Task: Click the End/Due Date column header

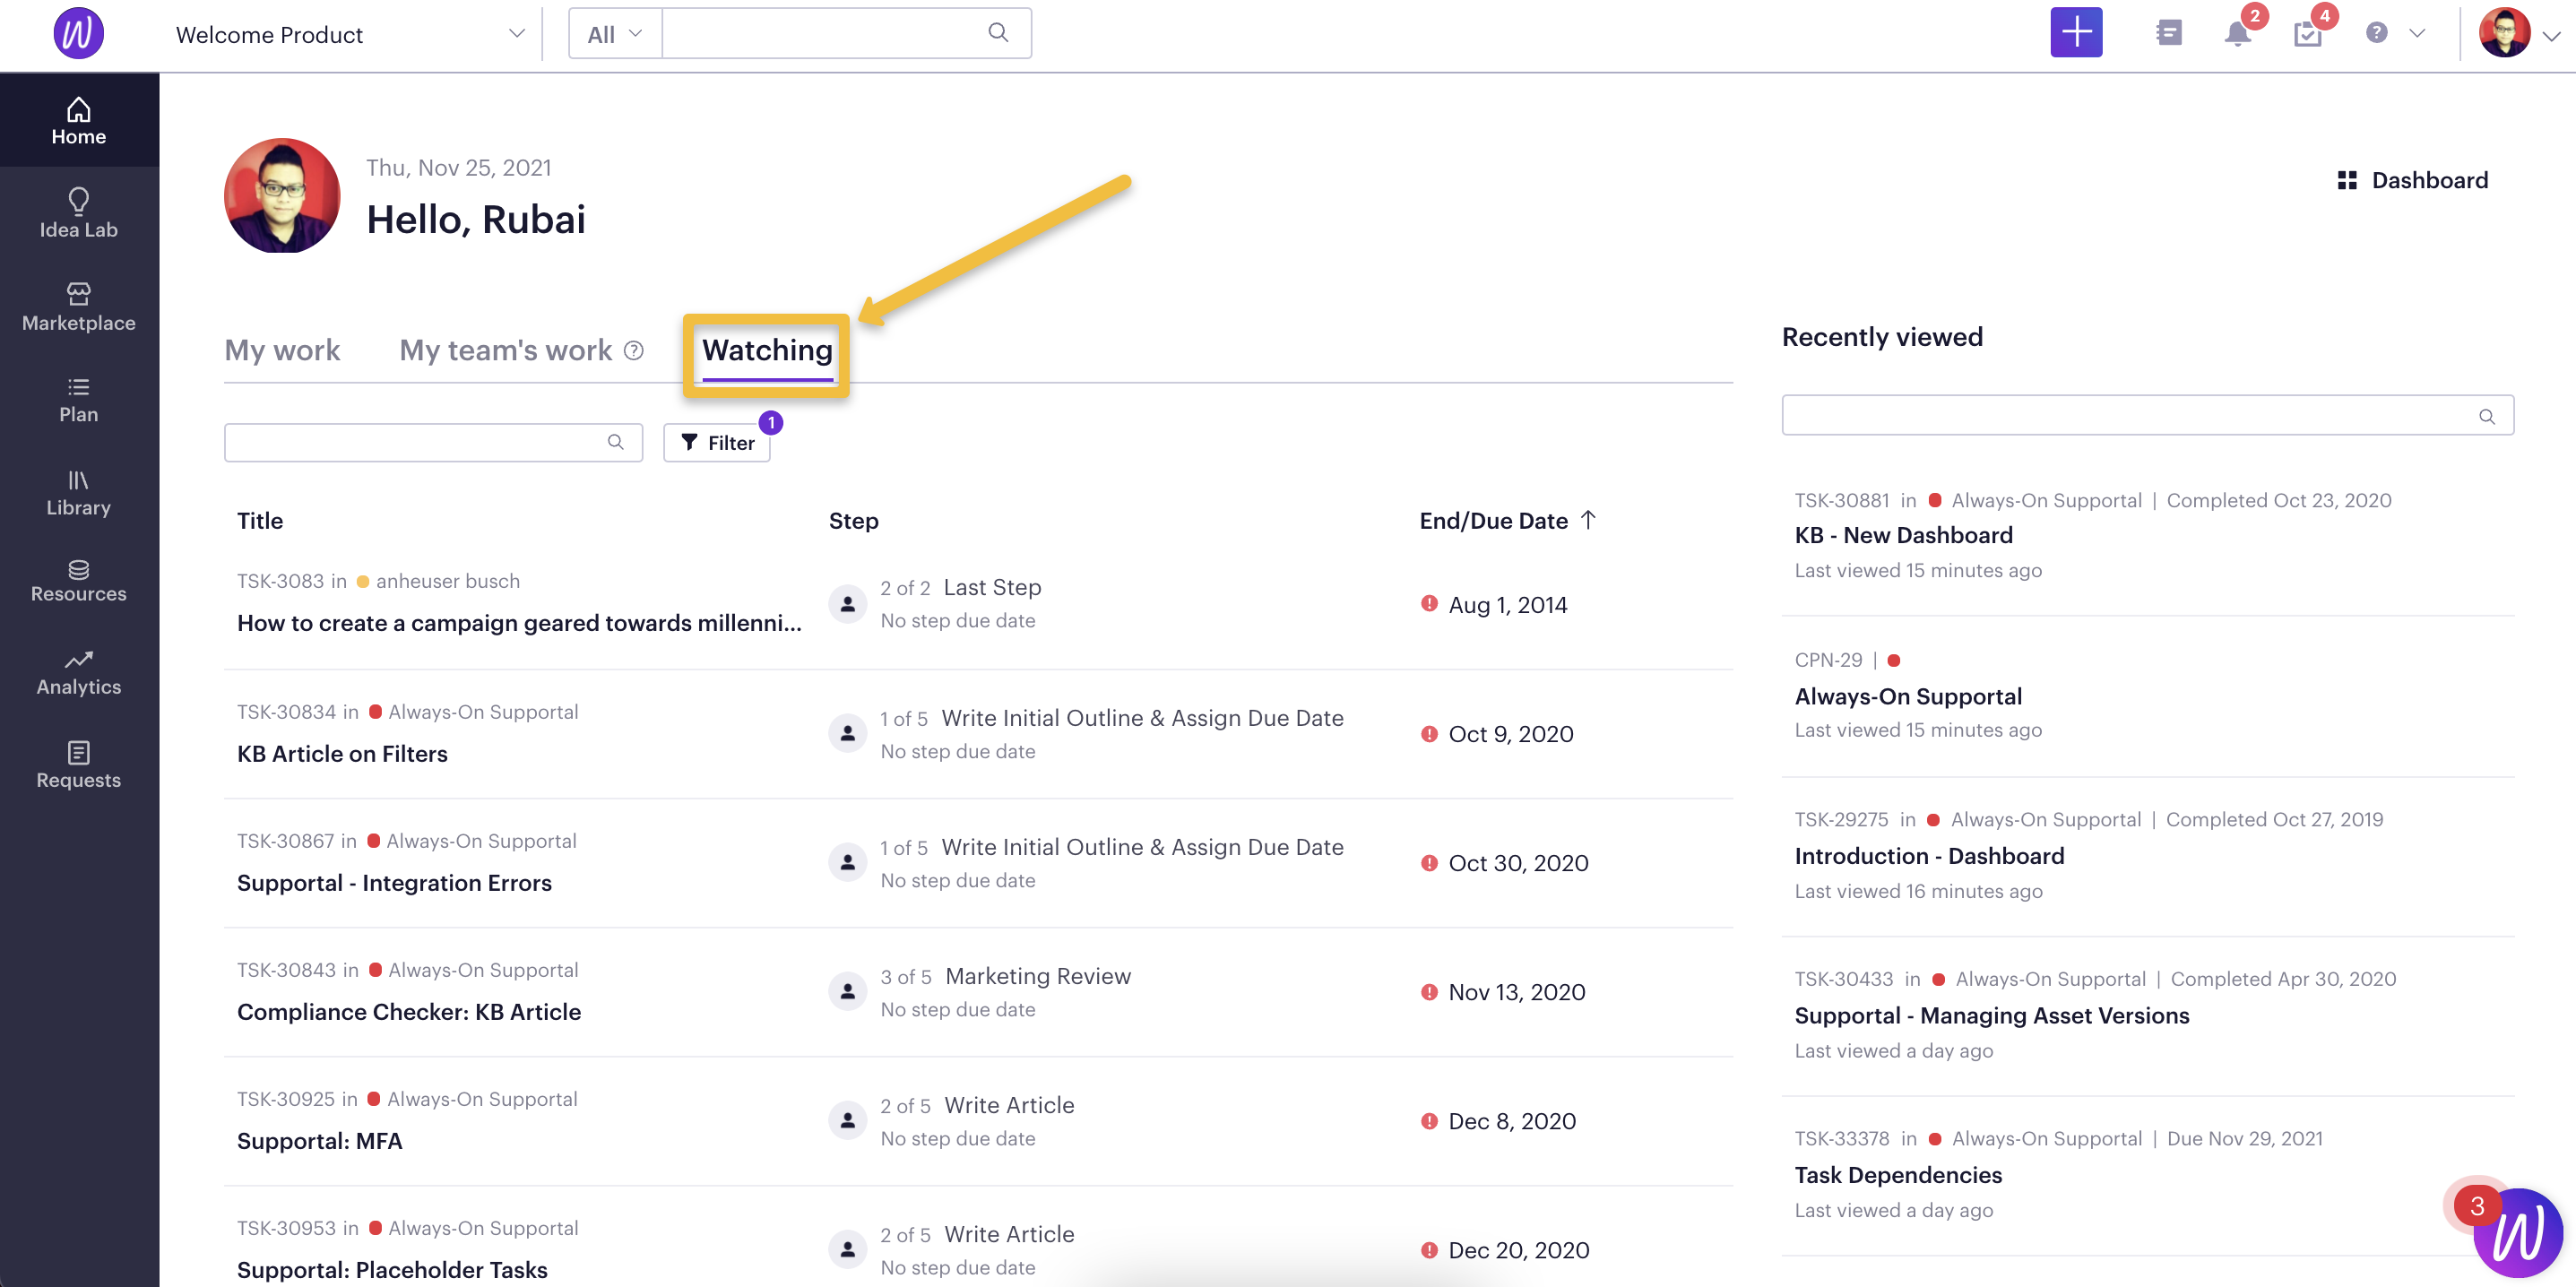Action: tap(1493, 521)
